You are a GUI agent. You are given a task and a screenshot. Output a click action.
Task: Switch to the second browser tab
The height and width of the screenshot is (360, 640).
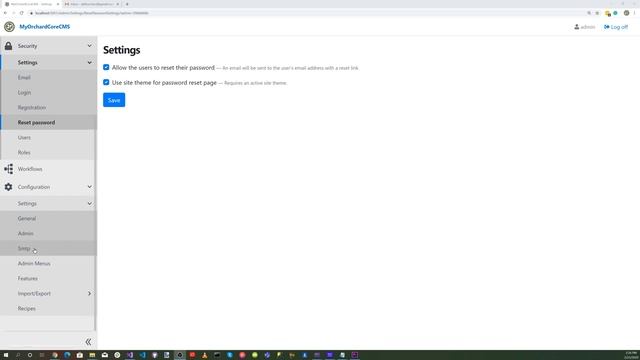click(x=91, y=4)
